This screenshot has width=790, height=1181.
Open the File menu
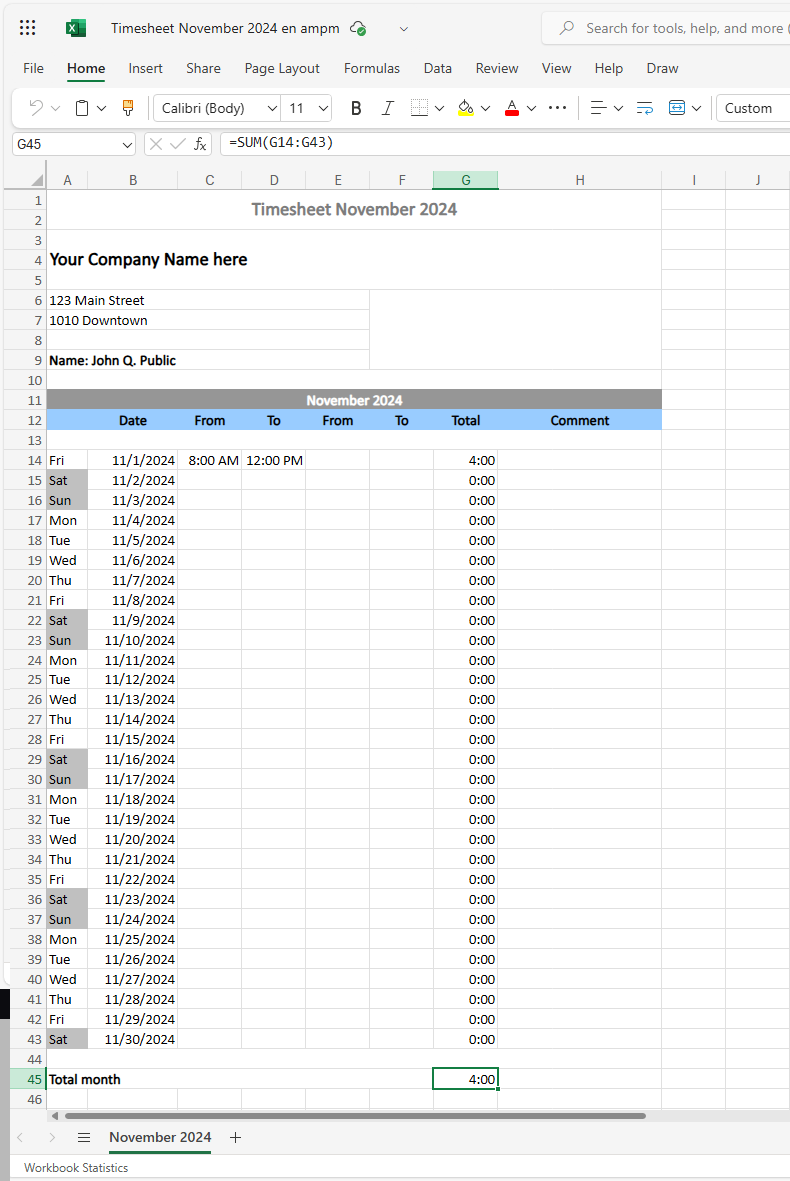pyautogui.click(x=33, y=68)
